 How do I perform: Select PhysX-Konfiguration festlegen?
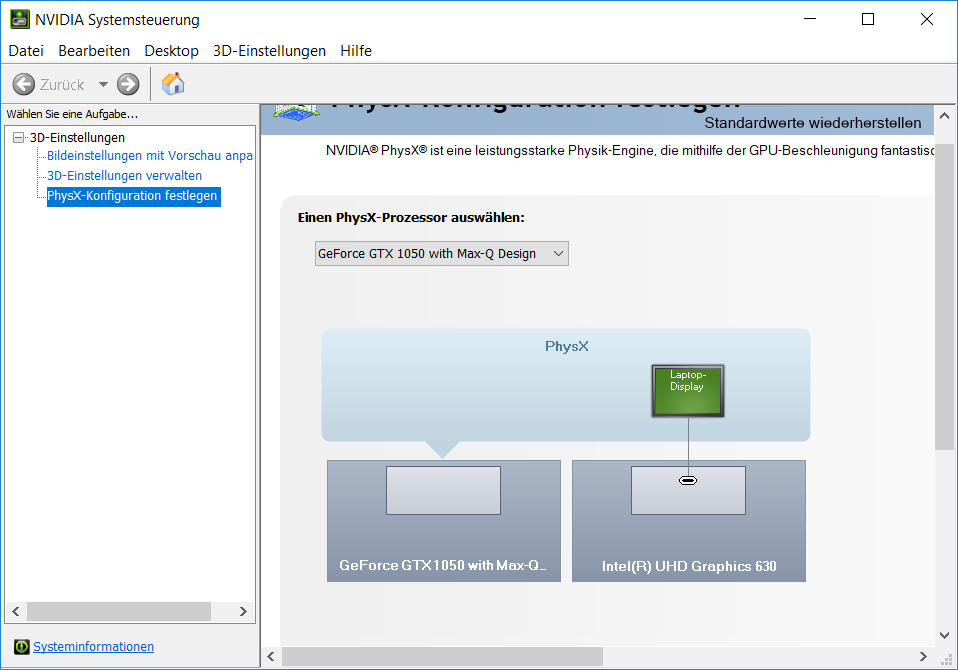pos(133,196)
